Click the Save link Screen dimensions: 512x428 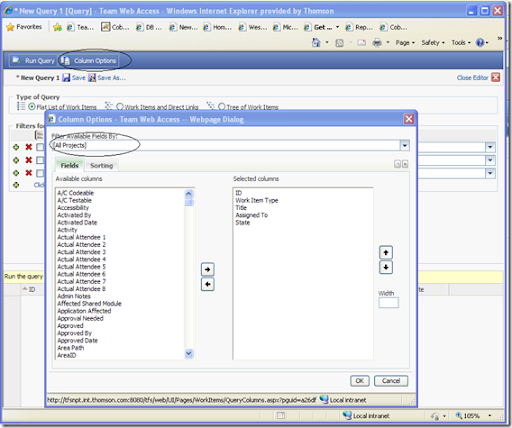[x=79, y=78]
